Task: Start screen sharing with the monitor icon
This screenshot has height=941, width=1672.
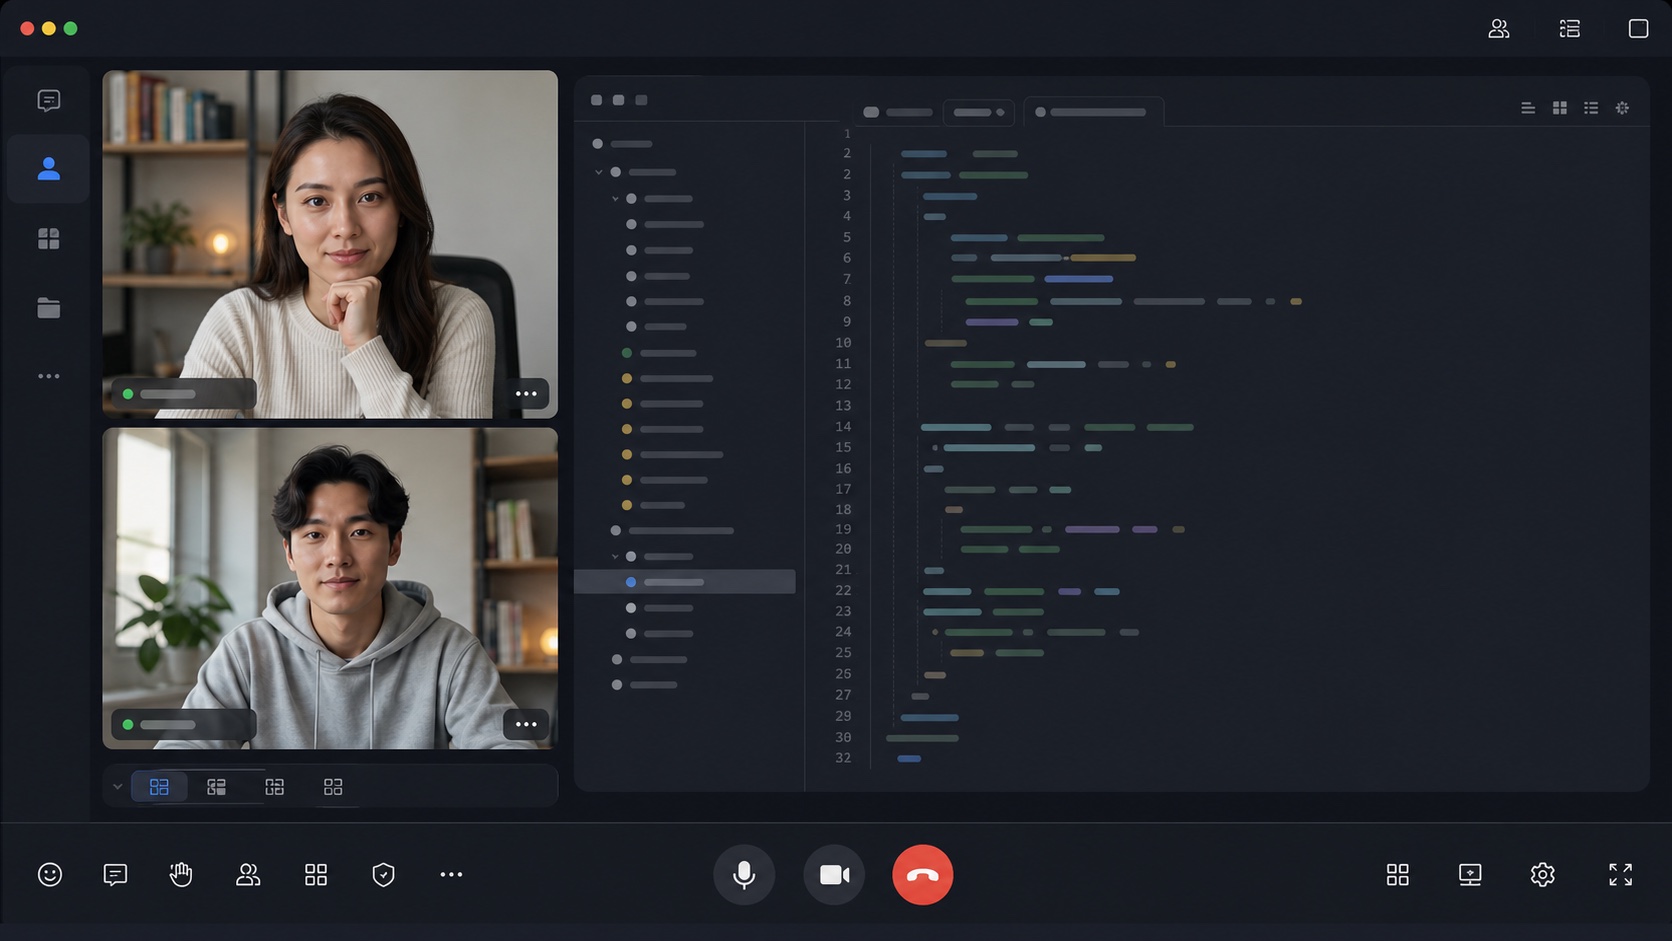Action: 1470,875
